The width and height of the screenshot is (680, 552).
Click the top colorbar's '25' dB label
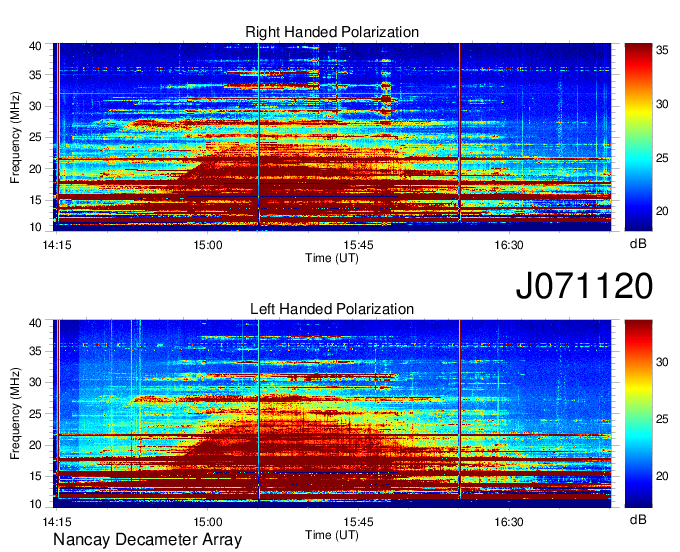click(662, 158)
